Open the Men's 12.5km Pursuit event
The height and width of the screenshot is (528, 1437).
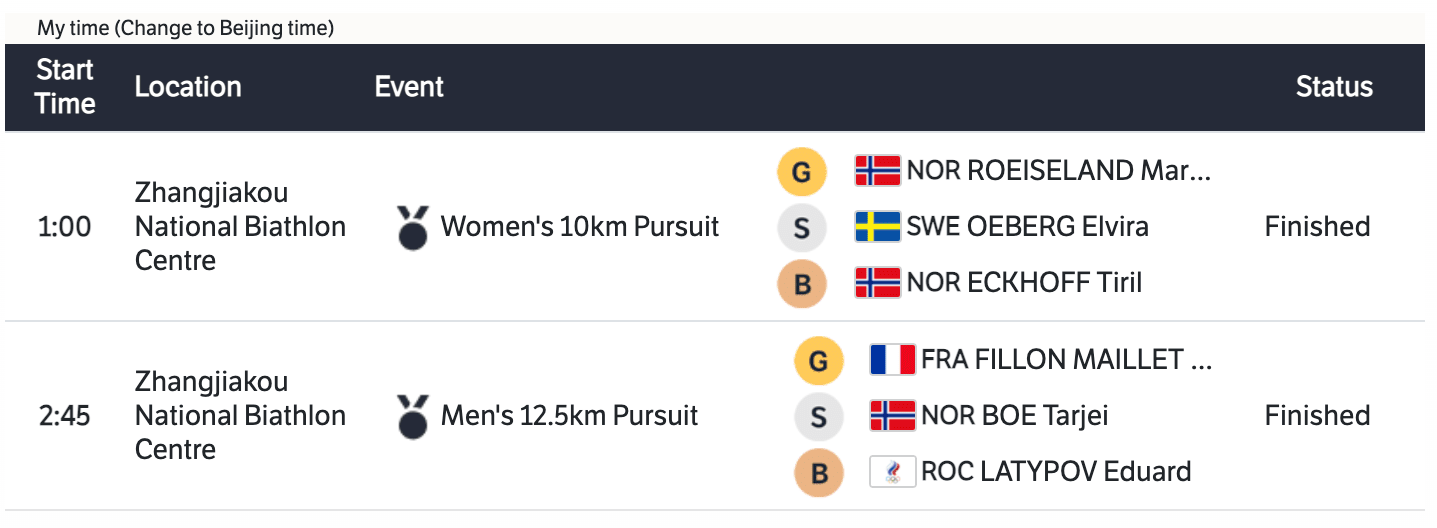pyautogui.click(x=569, y=416)
